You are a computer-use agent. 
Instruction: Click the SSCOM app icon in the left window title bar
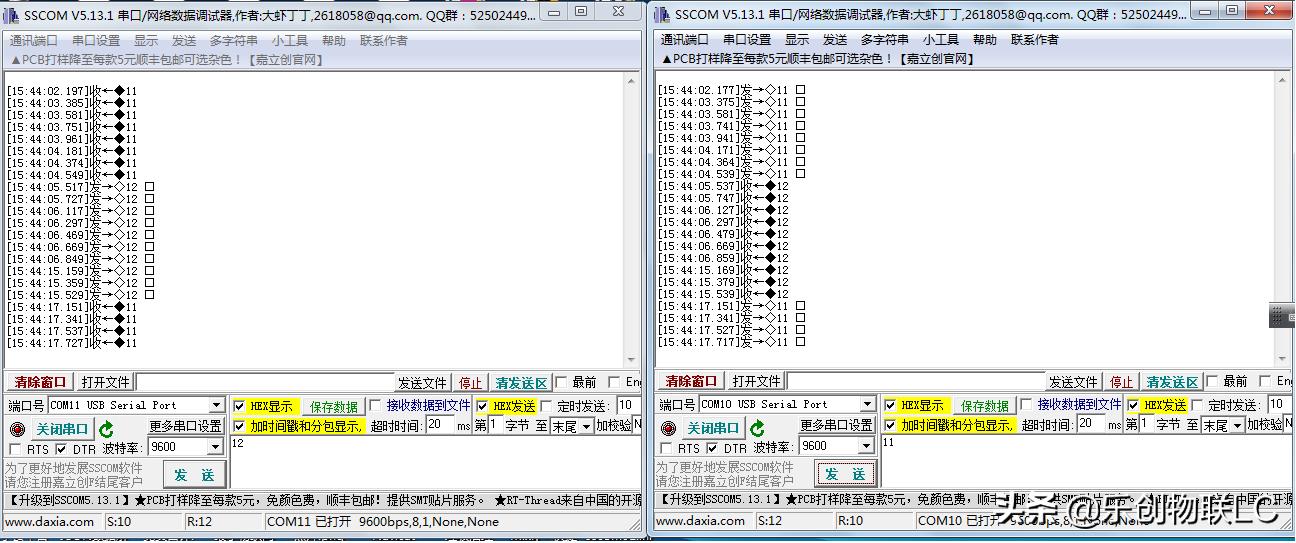click(12, 13)
